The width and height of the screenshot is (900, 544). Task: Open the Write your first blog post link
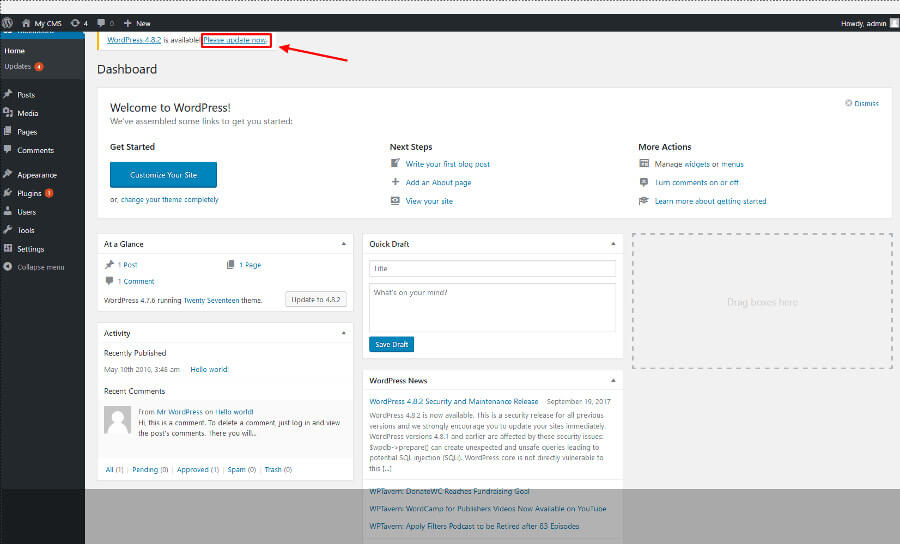point(448,164)
